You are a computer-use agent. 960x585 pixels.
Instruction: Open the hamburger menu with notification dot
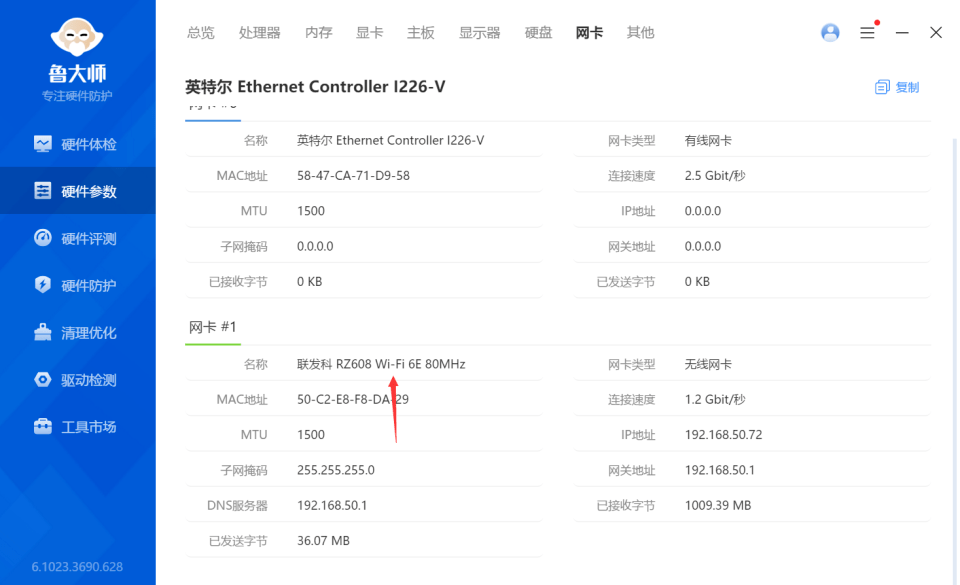867,32
